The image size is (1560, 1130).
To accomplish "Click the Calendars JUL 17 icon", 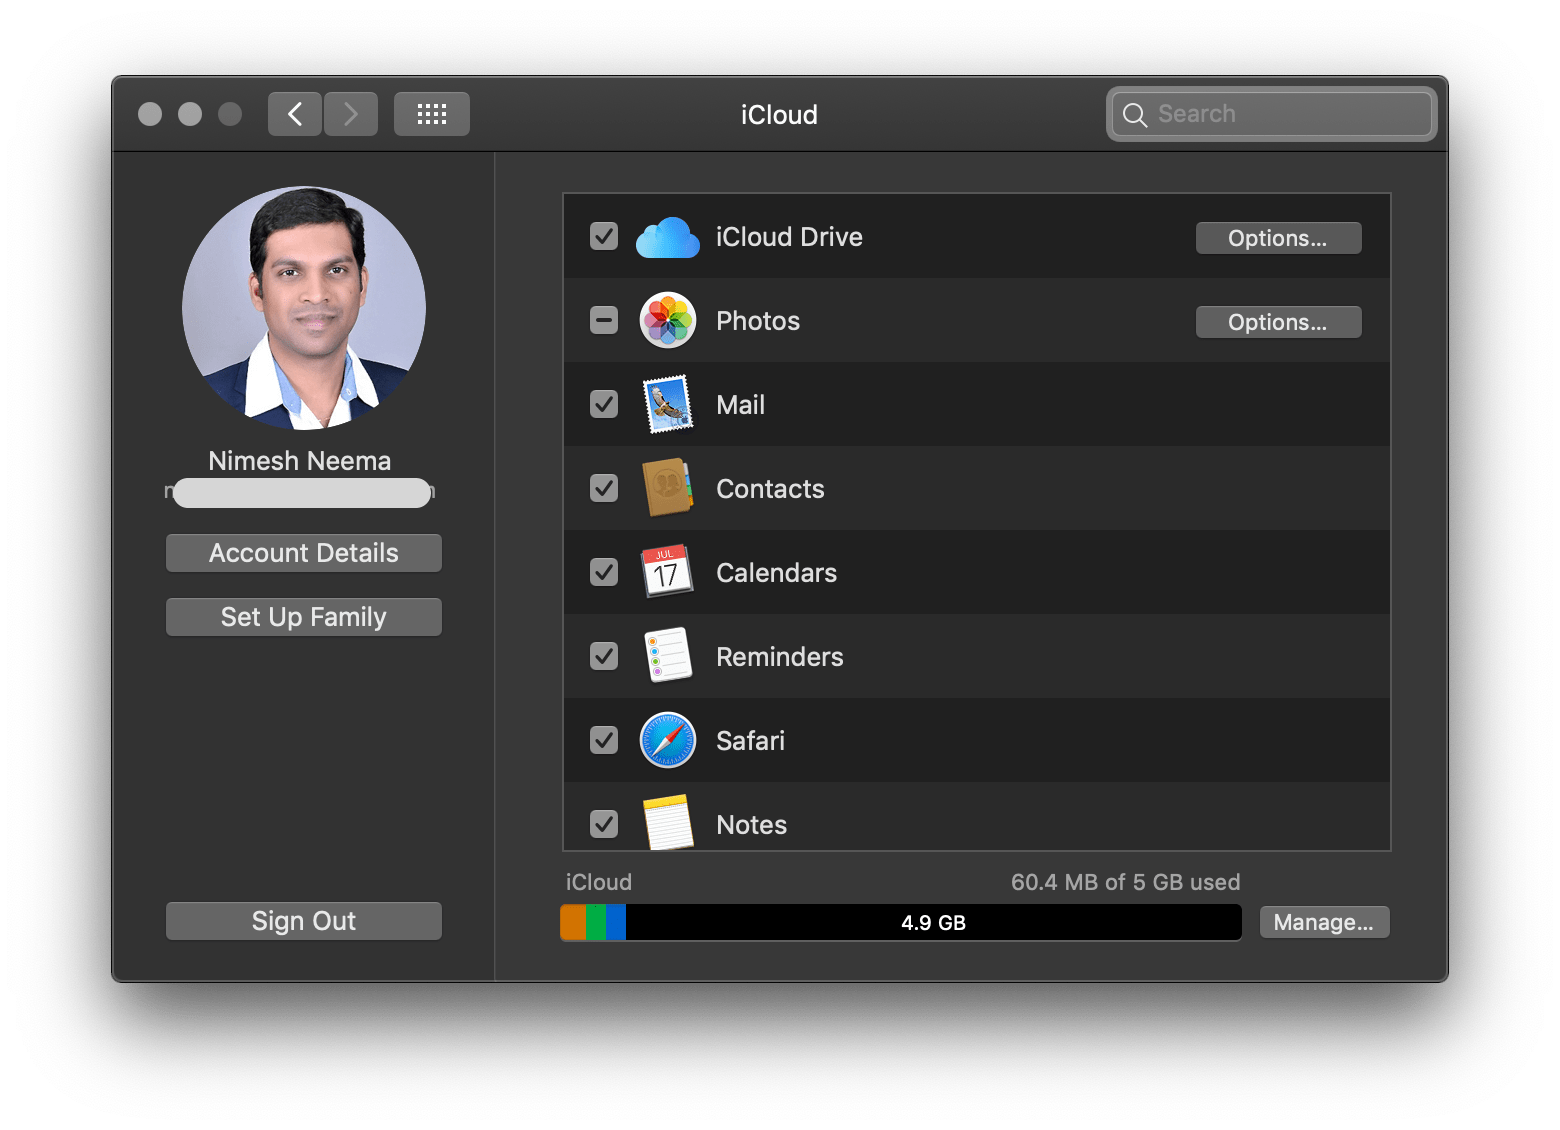I will [x=668, y=572].
